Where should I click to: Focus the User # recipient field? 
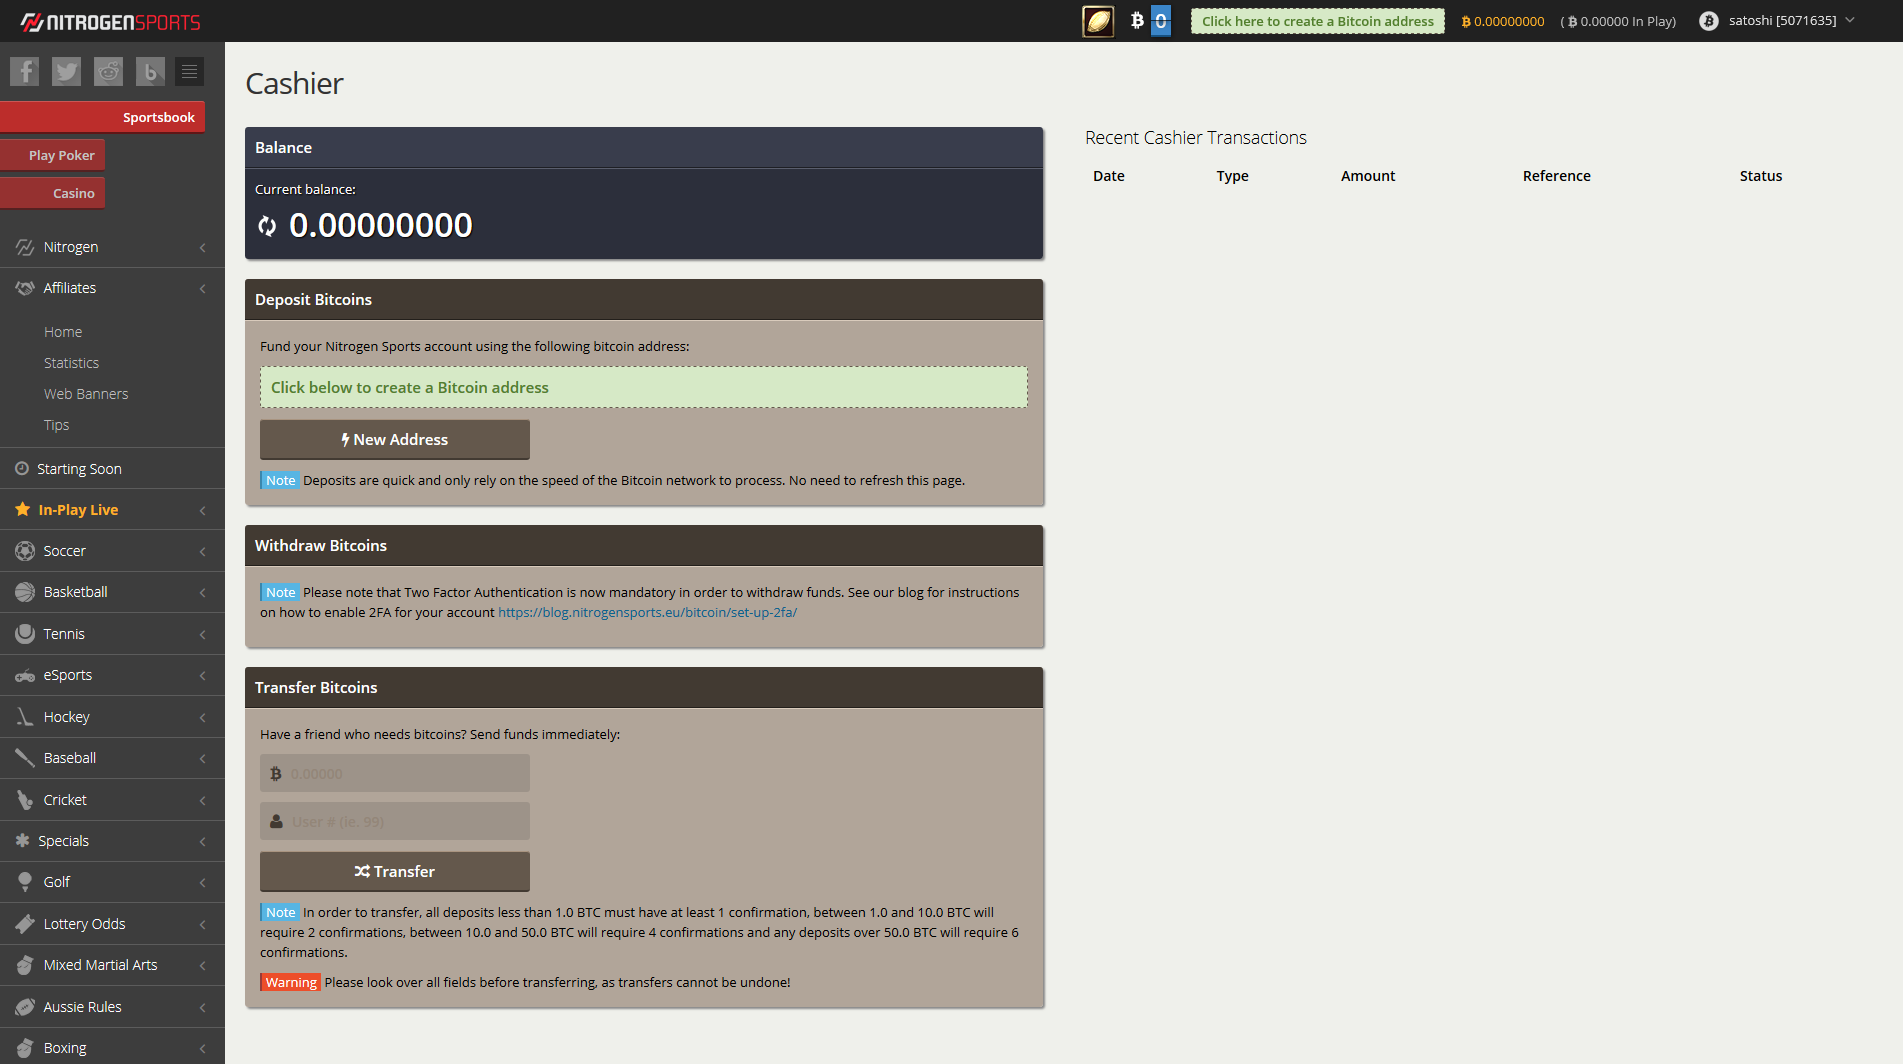(395, 821)
